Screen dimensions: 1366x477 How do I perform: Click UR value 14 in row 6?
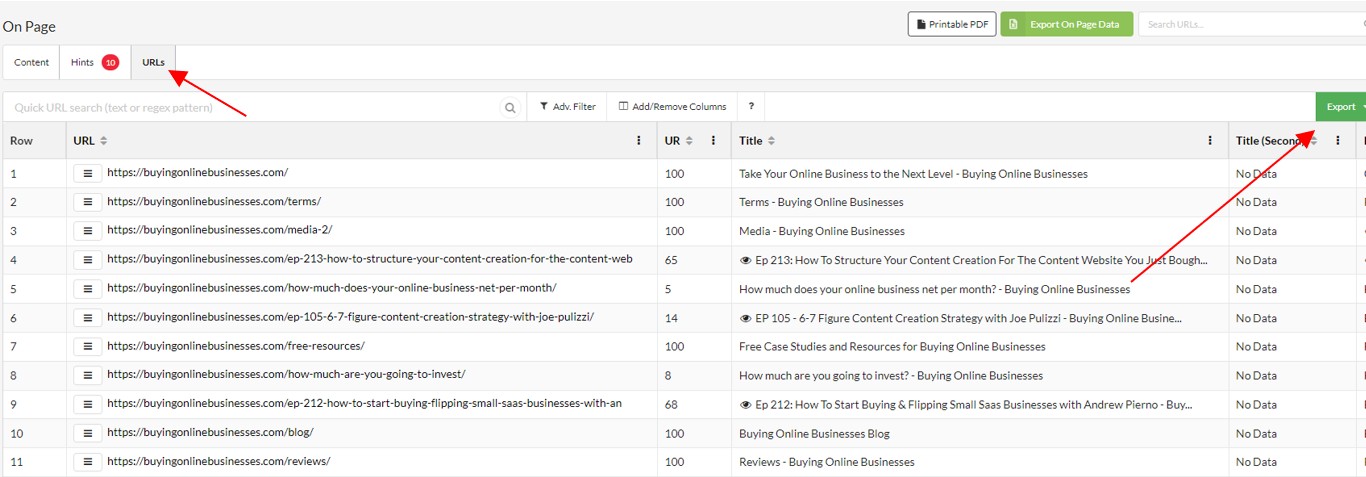[671, 318]
